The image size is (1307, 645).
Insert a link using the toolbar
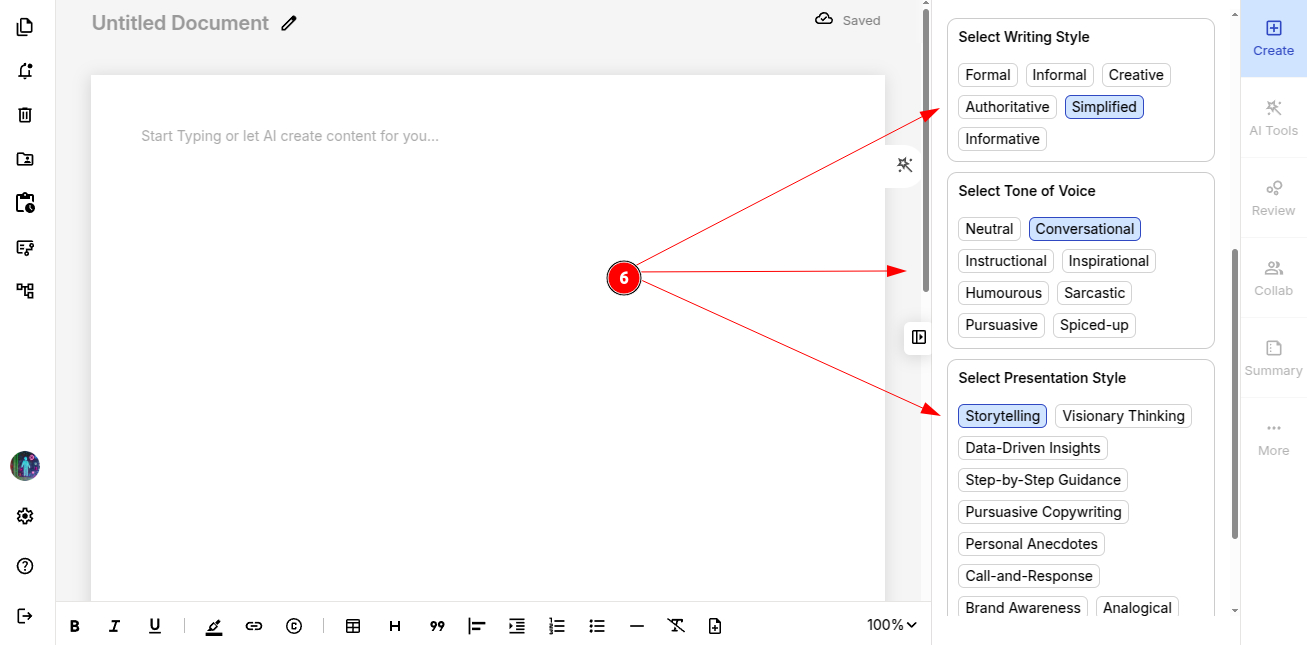coord(254,626)
